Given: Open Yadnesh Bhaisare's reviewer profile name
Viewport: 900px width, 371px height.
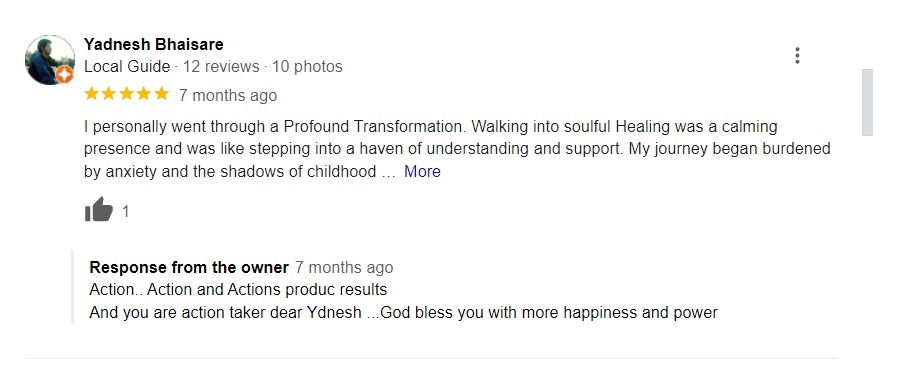Looking at the screenshot, I should click(153, 44).
